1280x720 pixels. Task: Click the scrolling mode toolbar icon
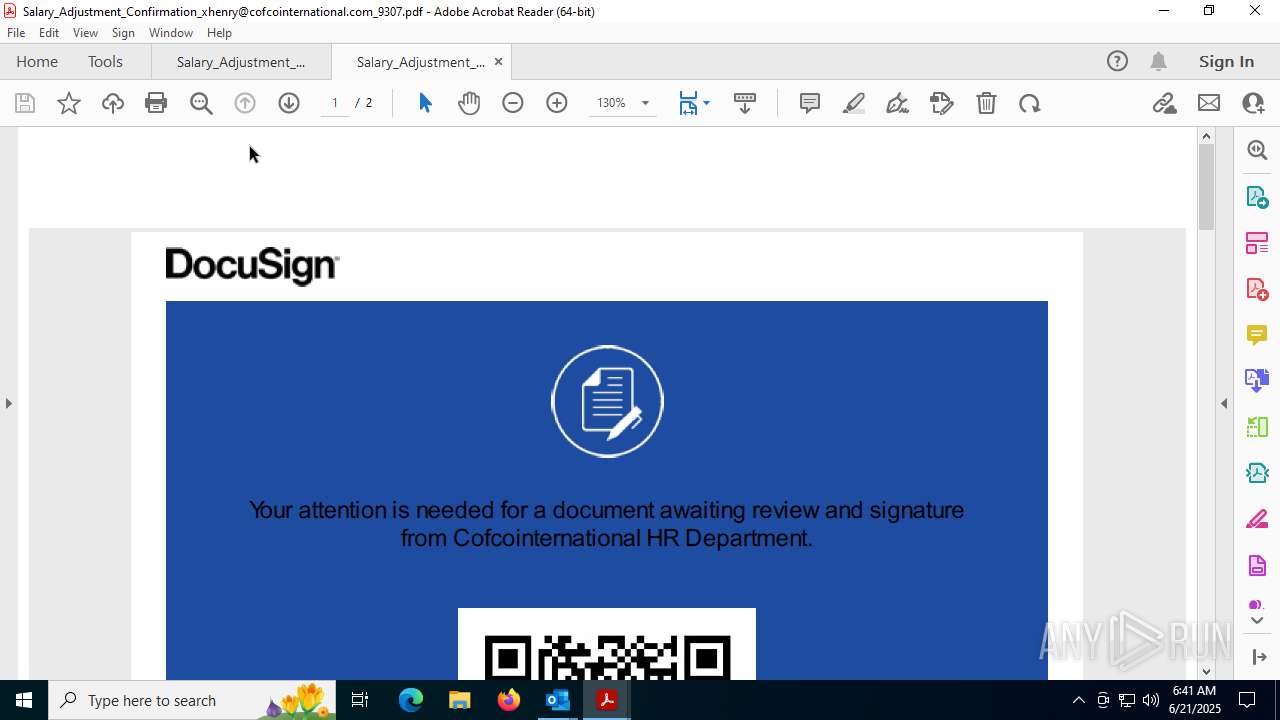point(745,103)
